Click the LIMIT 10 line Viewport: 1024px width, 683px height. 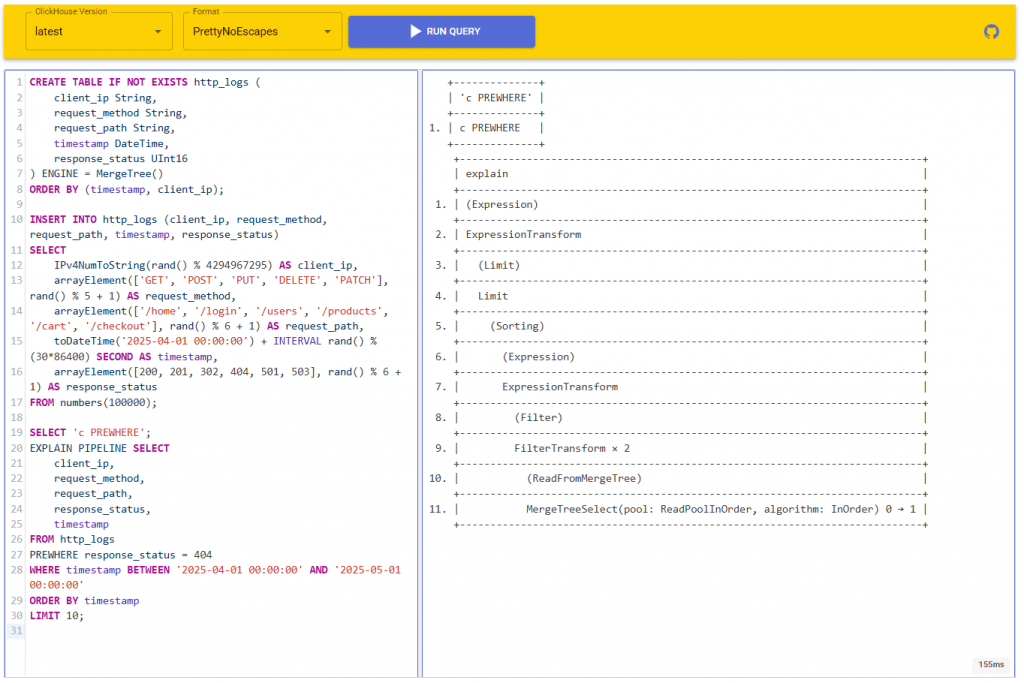click(57, 615)
